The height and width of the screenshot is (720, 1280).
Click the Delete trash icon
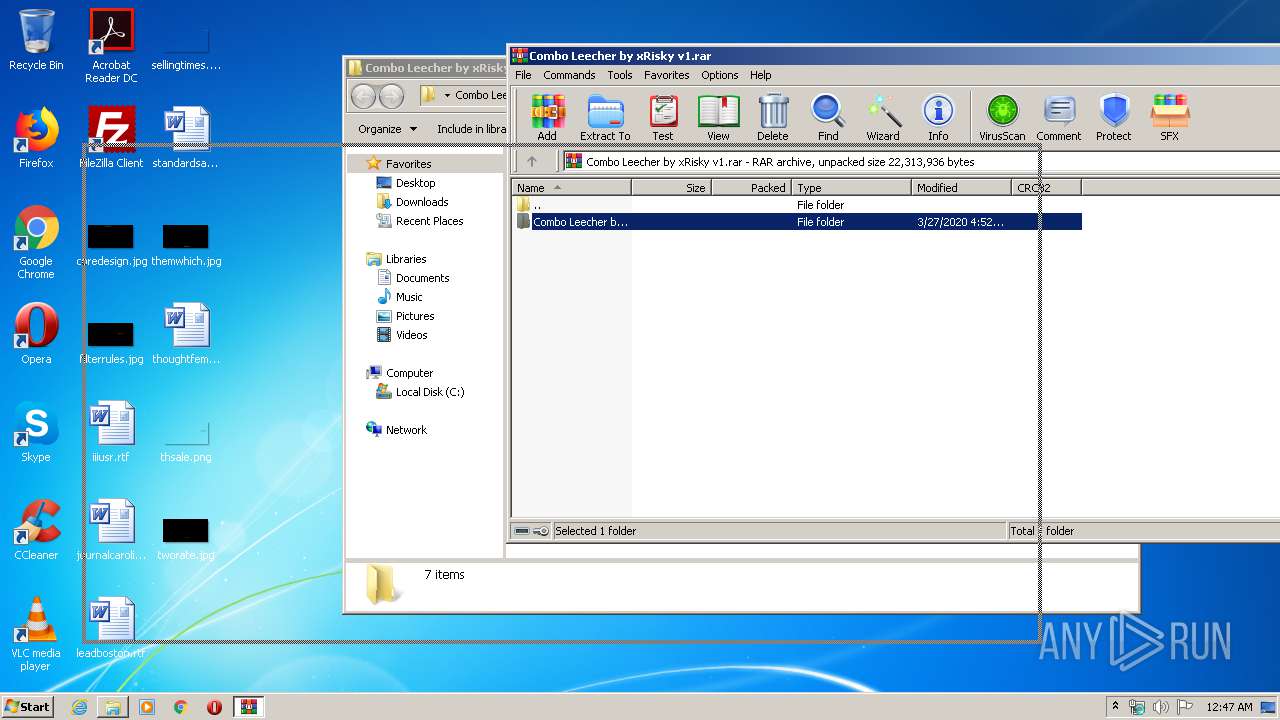coord(772,117)
